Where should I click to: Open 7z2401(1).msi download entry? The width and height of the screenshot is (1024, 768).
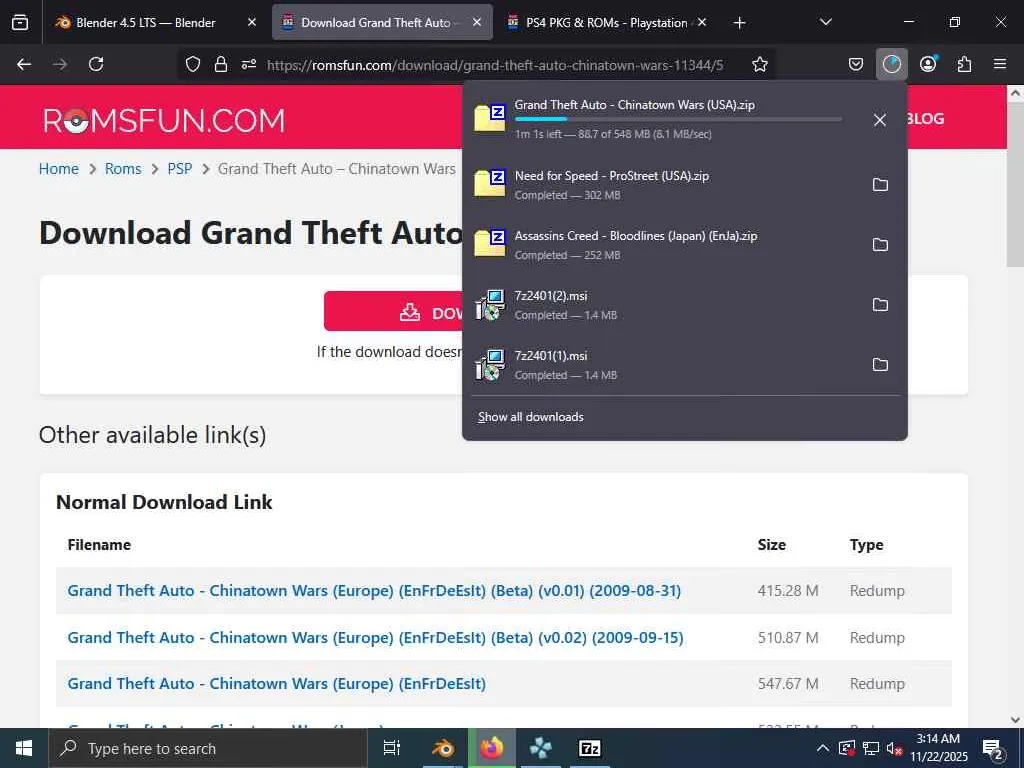point(665,364)
